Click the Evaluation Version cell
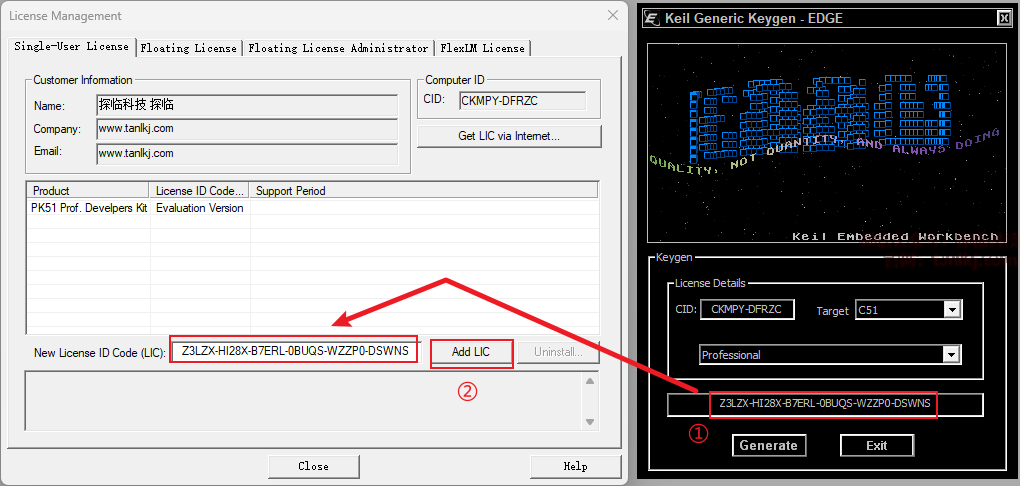This screenshot has width=1020, height=486. tap(200, 208)
